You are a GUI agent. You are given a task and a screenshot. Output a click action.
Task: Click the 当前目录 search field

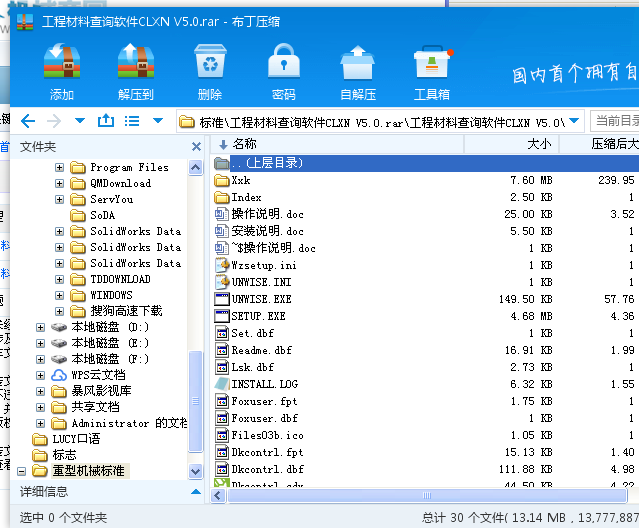click(615, 121)
